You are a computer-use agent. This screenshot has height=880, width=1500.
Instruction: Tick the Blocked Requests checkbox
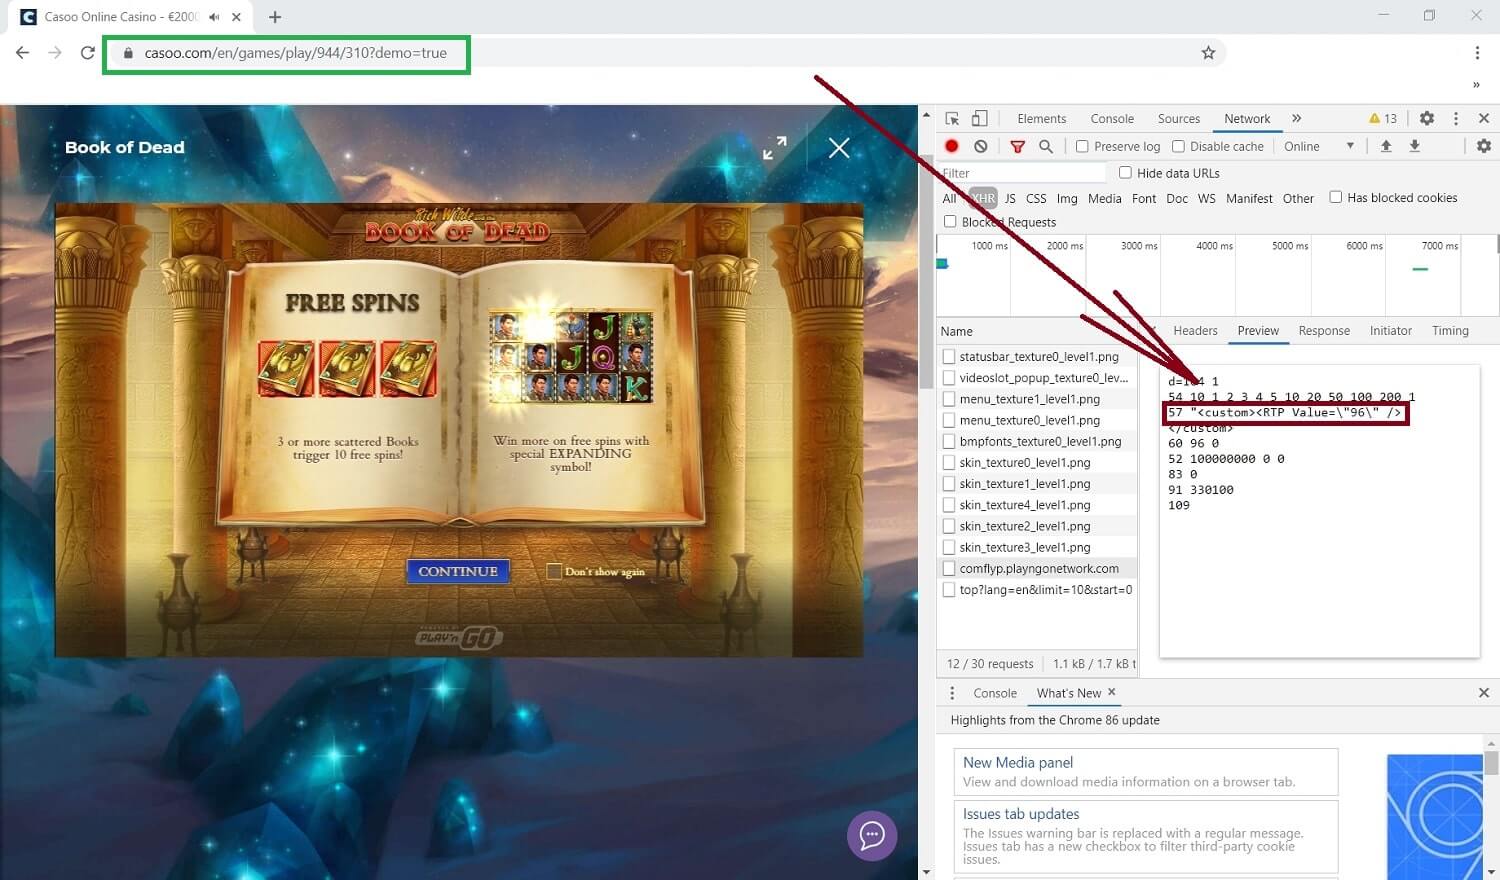point(950,222)
